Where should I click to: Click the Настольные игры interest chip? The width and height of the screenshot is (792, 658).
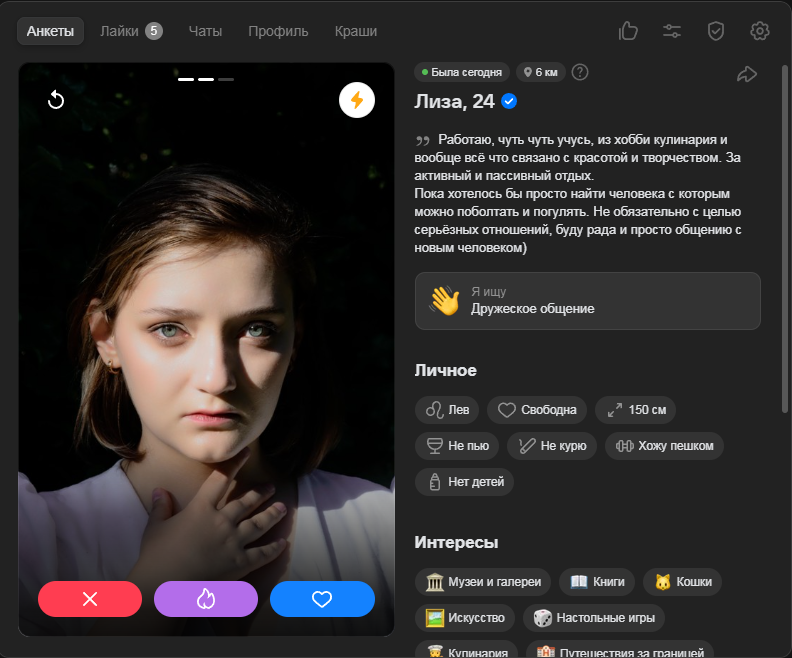tap(593, 618)
